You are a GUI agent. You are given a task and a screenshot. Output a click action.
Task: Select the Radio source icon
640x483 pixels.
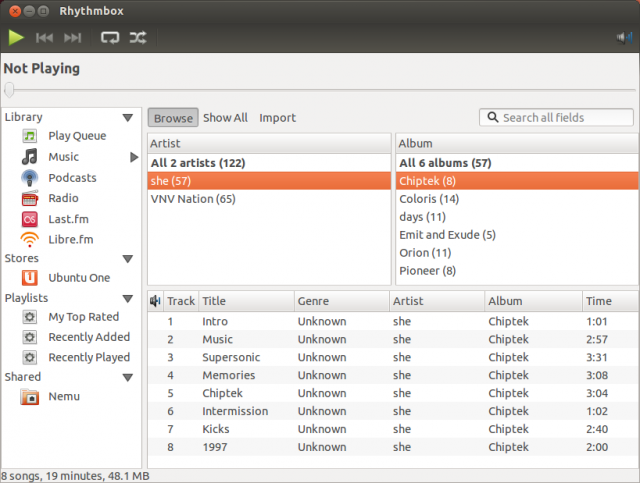(29, 198)
